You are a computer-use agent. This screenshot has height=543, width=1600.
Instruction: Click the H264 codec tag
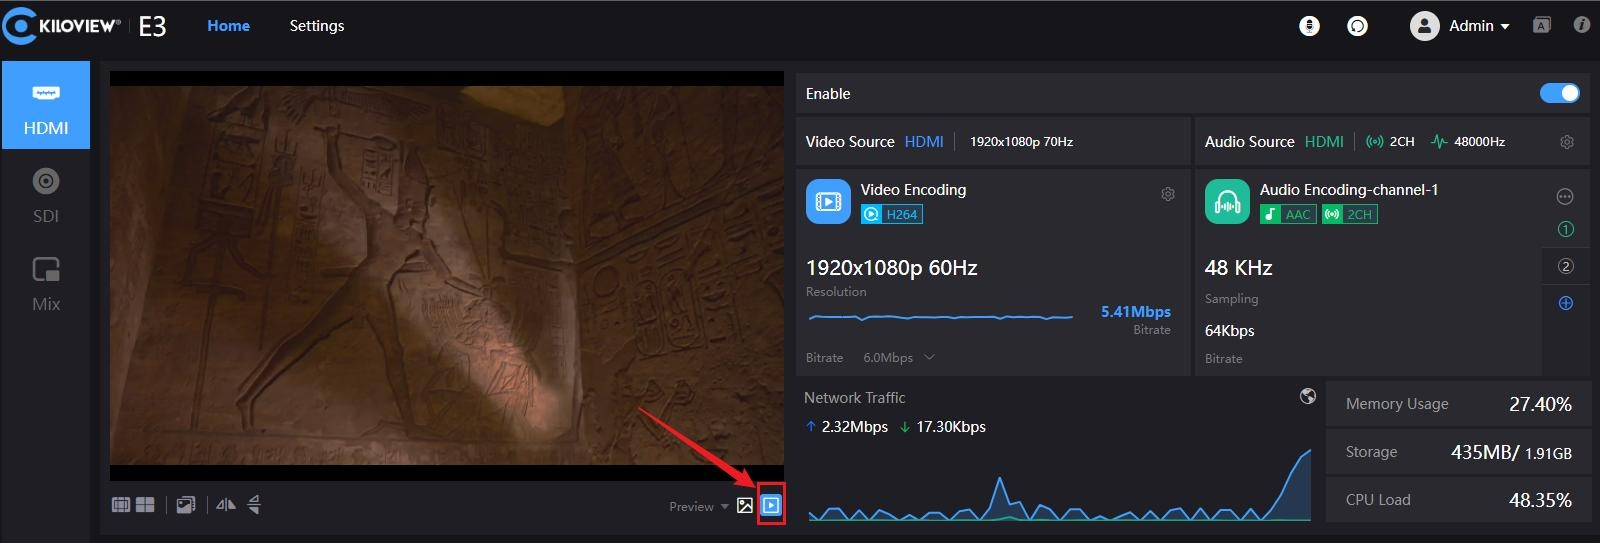pos(892,214)
